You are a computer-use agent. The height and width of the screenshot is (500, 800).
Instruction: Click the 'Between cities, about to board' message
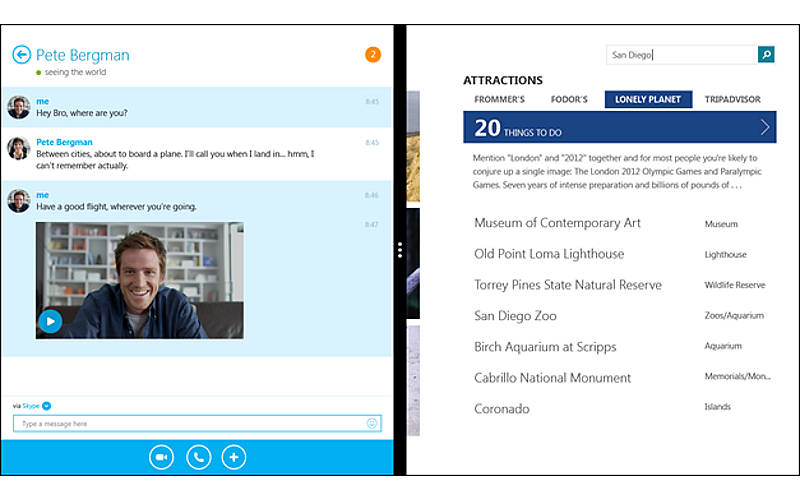(x=175, y=159)
